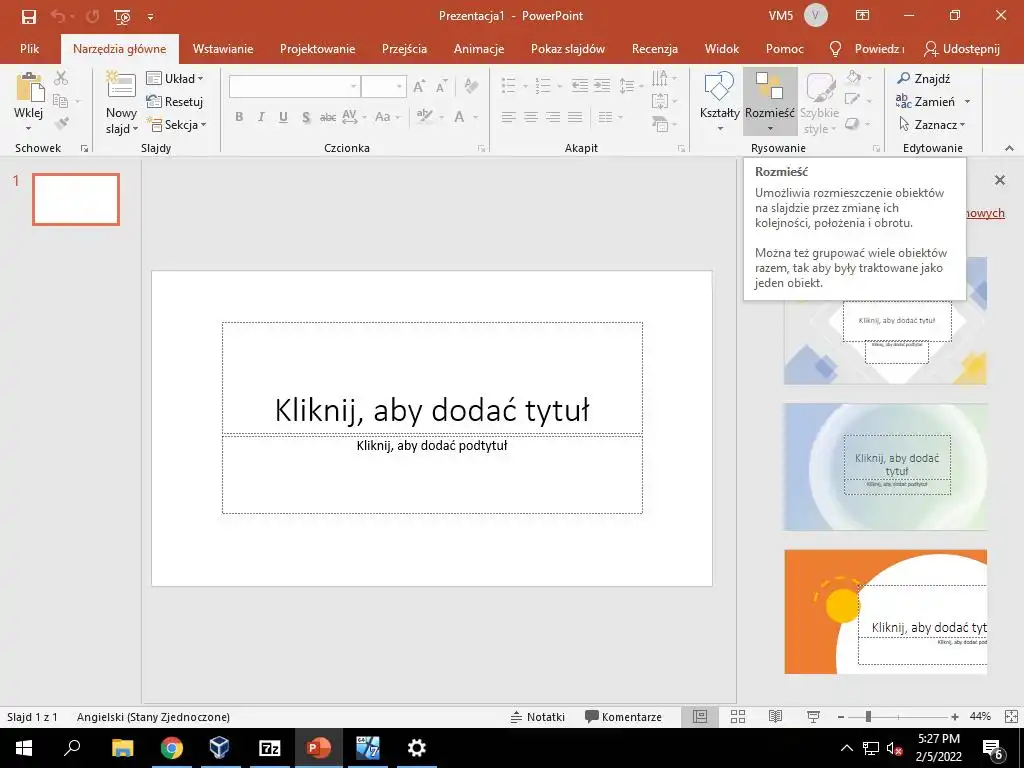The image size is (1024, 768).
Task: Open character spacing AV dropdown
Action: 355,117
